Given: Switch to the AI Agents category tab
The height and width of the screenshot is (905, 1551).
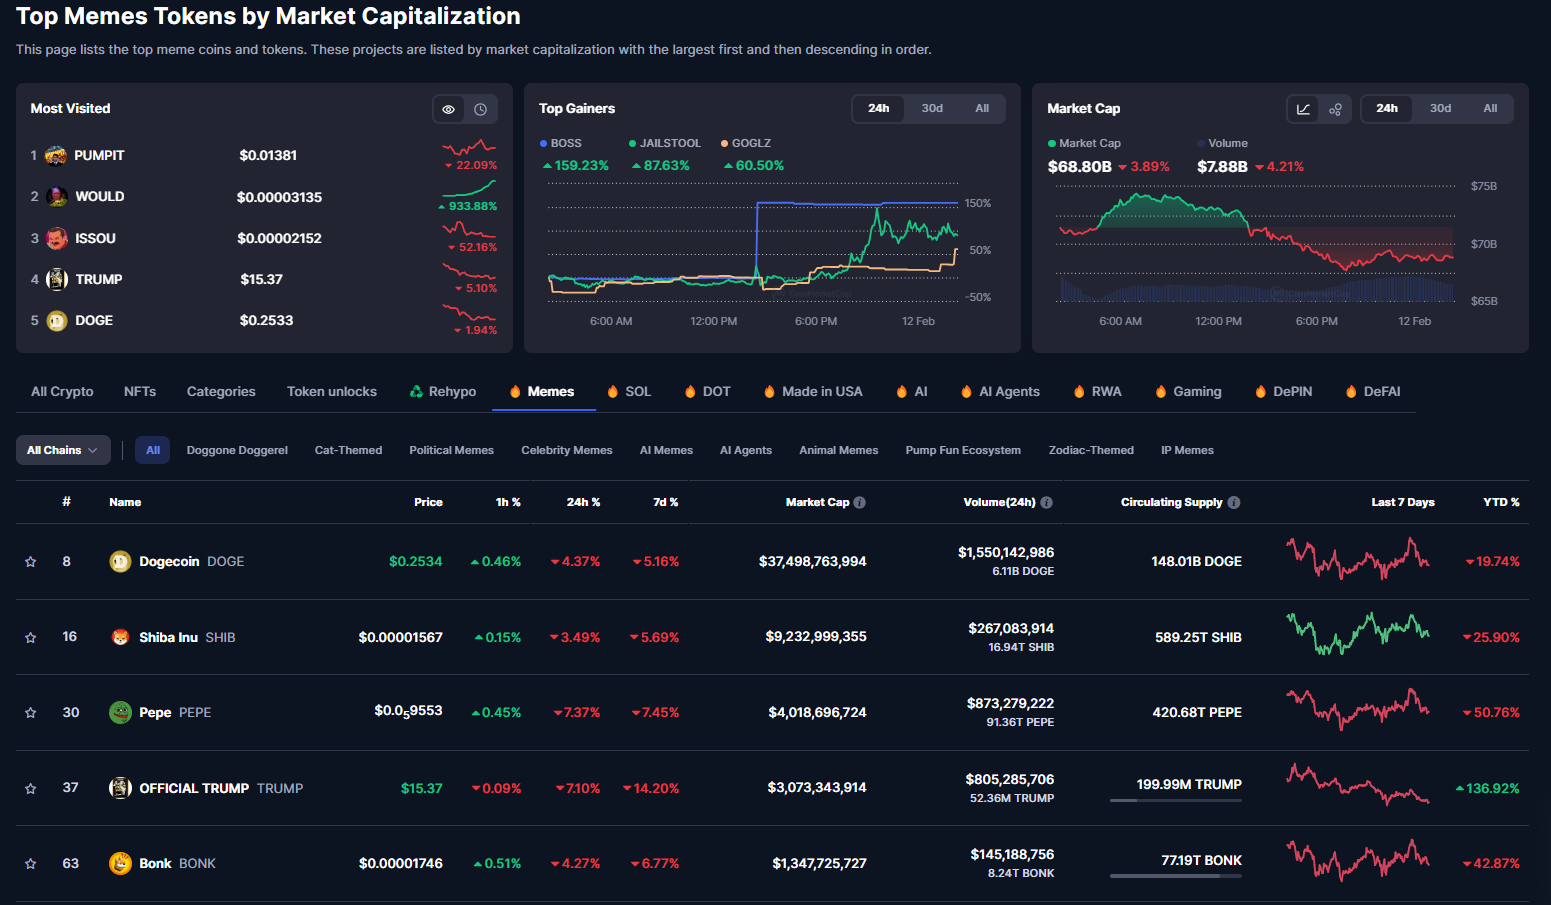Looking at the screenshot, I should click(1000, 392).
